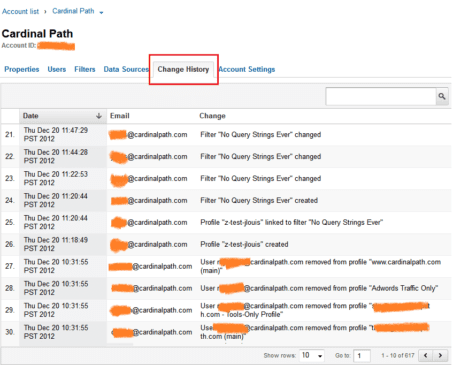Click the row 22 filter changed entry

point(261,157)
